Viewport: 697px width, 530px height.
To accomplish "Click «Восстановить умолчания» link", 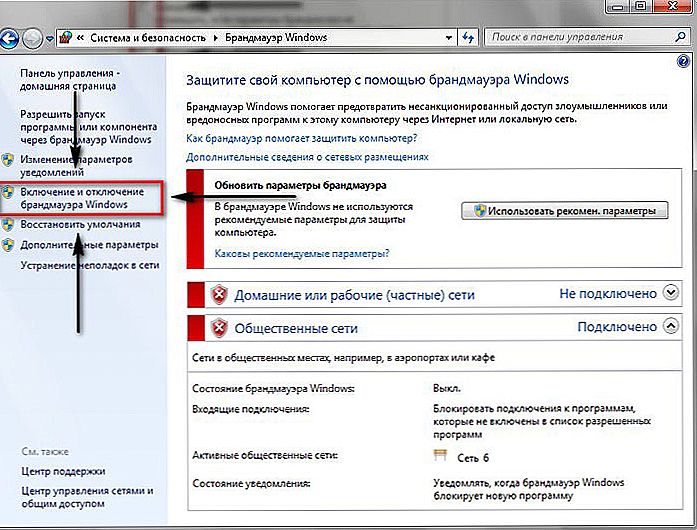I will pos(80,225).
